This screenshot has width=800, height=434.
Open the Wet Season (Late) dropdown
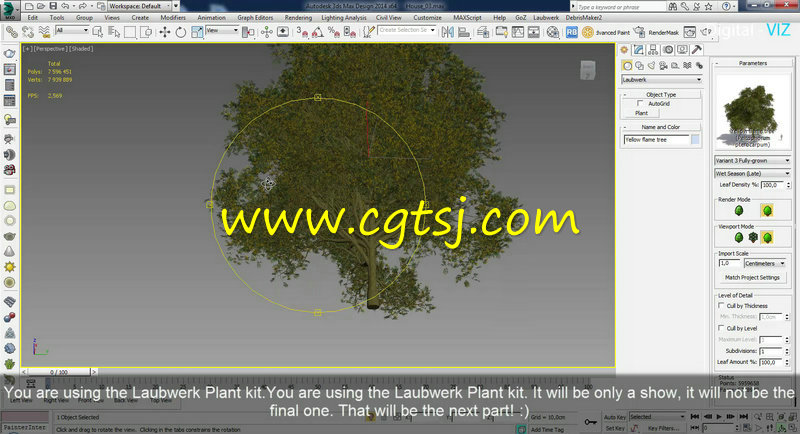753,173
